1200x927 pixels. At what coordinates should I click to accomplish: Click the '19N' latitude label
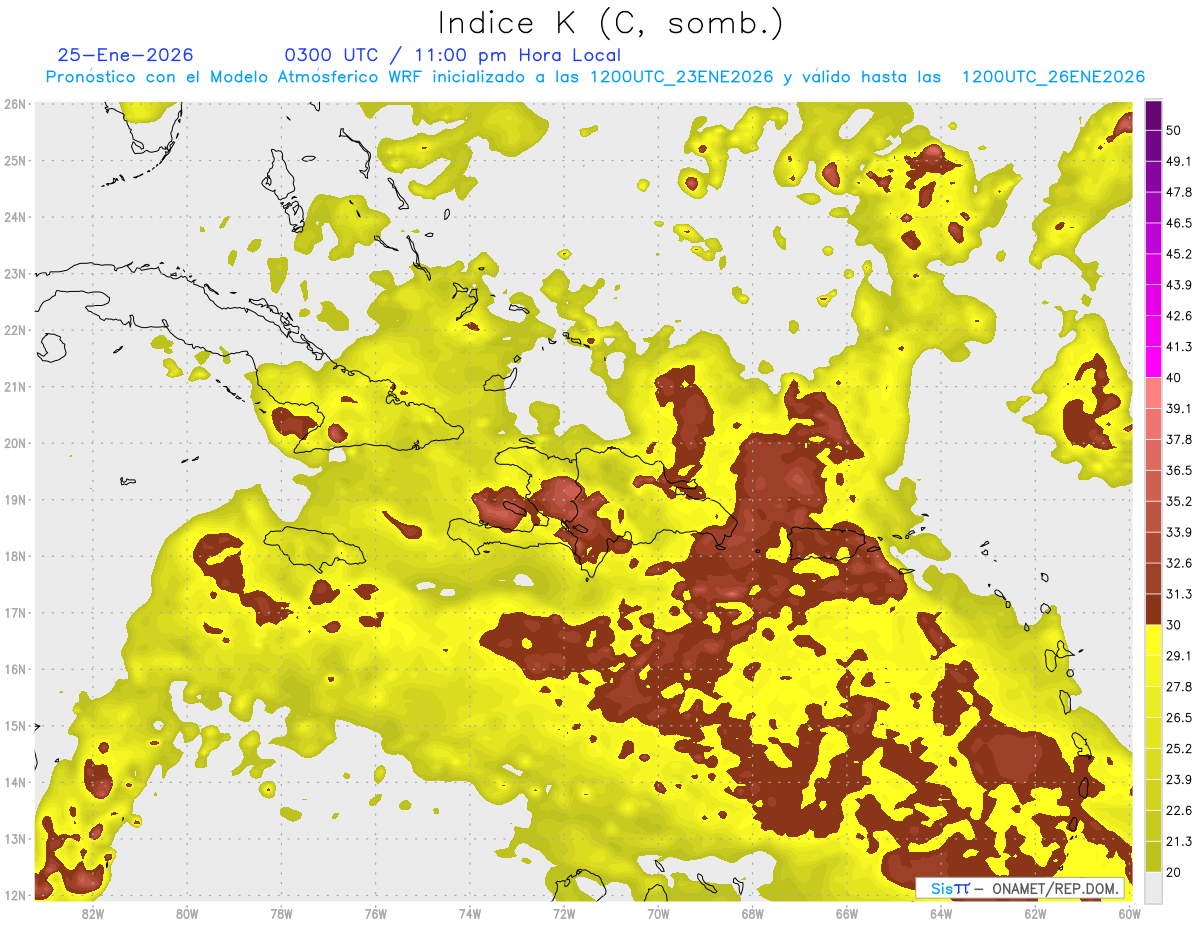point(15,499)
